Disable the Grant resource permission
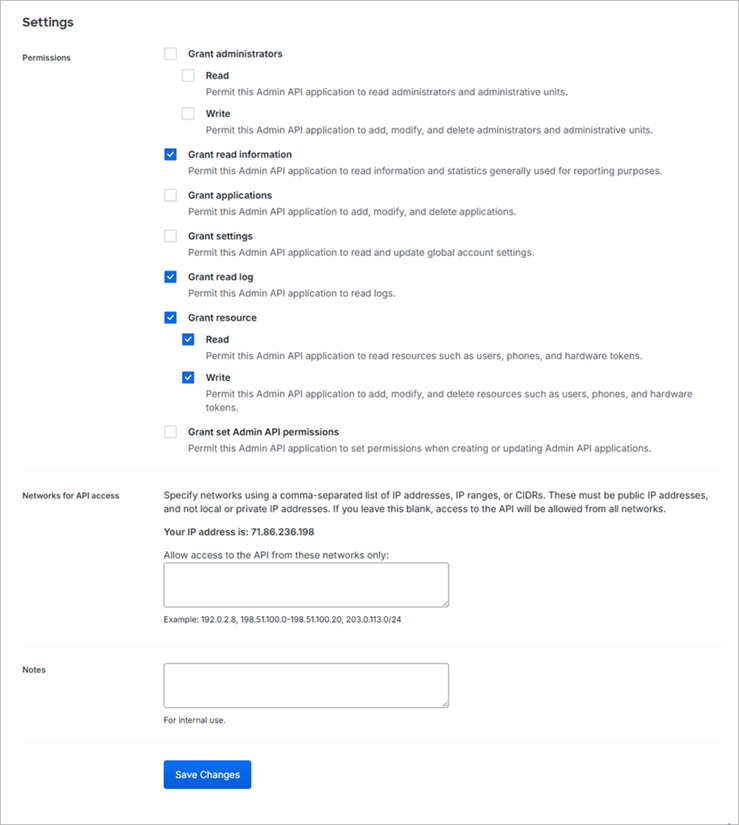The width and height of the screenshot is (739, 825). coord(170,317)
